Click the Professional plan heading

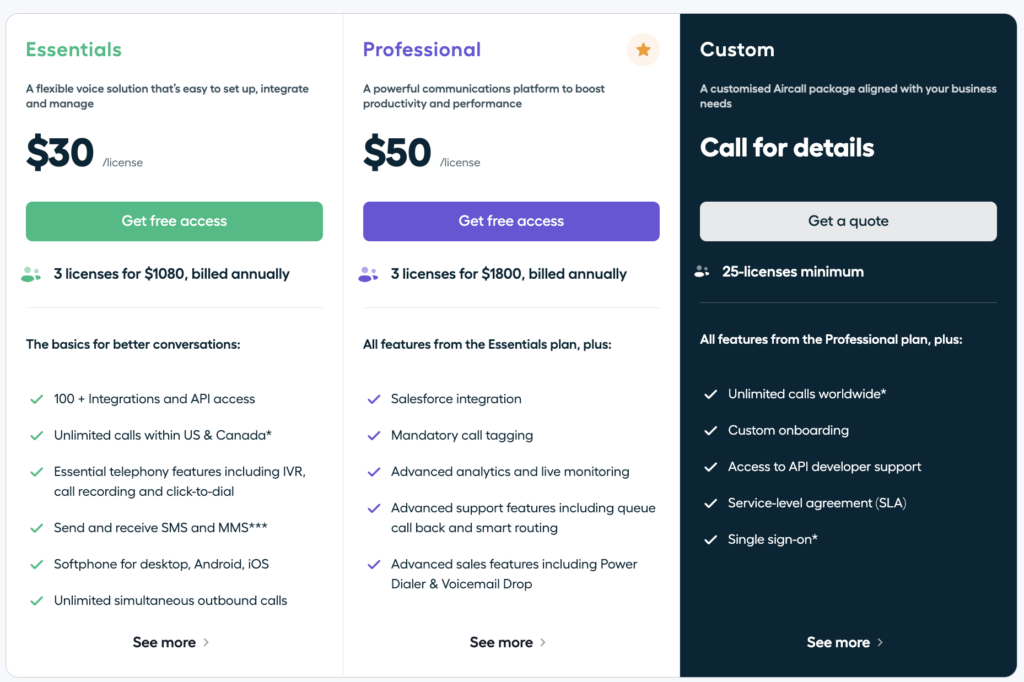(x=422, y=49)
